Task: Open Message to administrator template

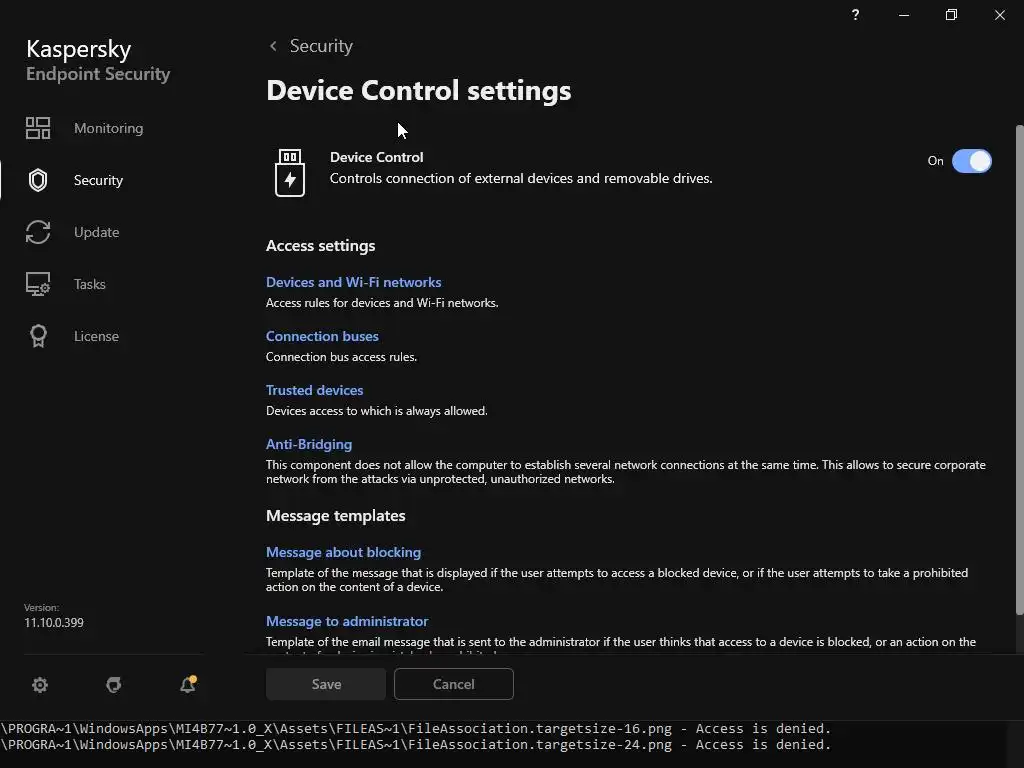Action: coord(347,621)
